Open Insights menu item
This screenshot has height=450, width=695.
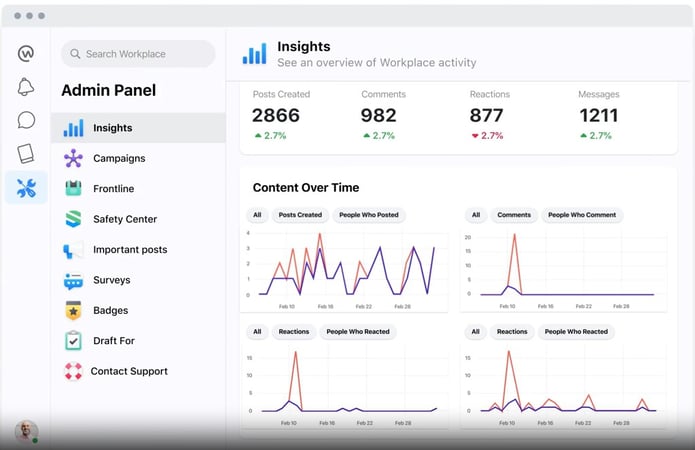pos(138,128)
